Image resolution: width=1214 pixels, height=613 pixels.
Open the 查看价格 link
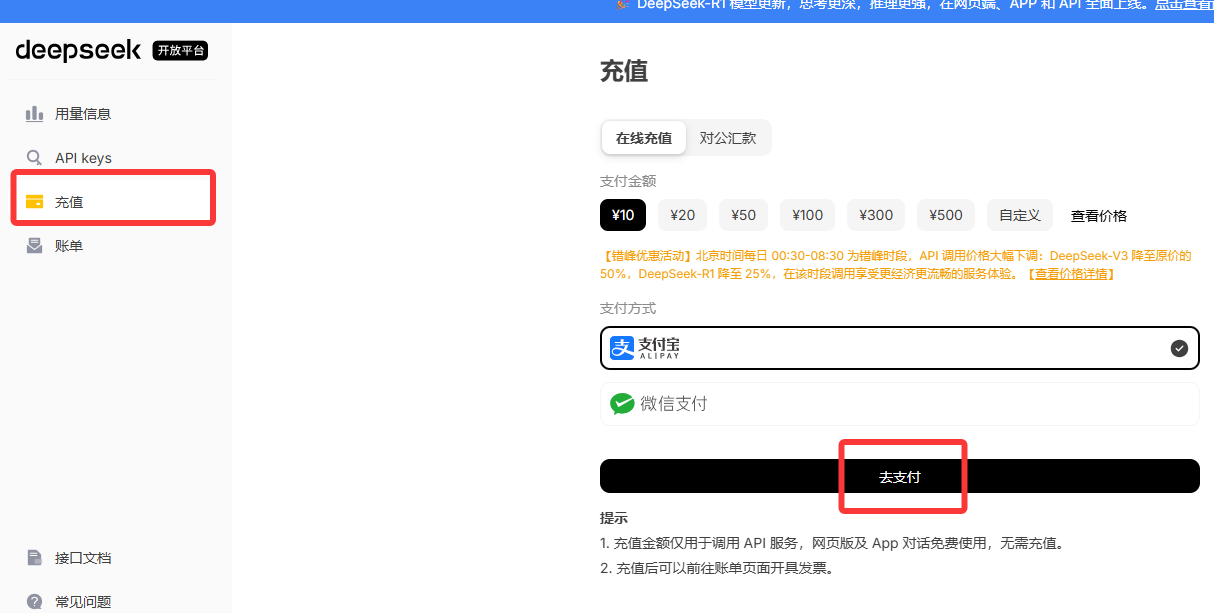point(1099,216)
